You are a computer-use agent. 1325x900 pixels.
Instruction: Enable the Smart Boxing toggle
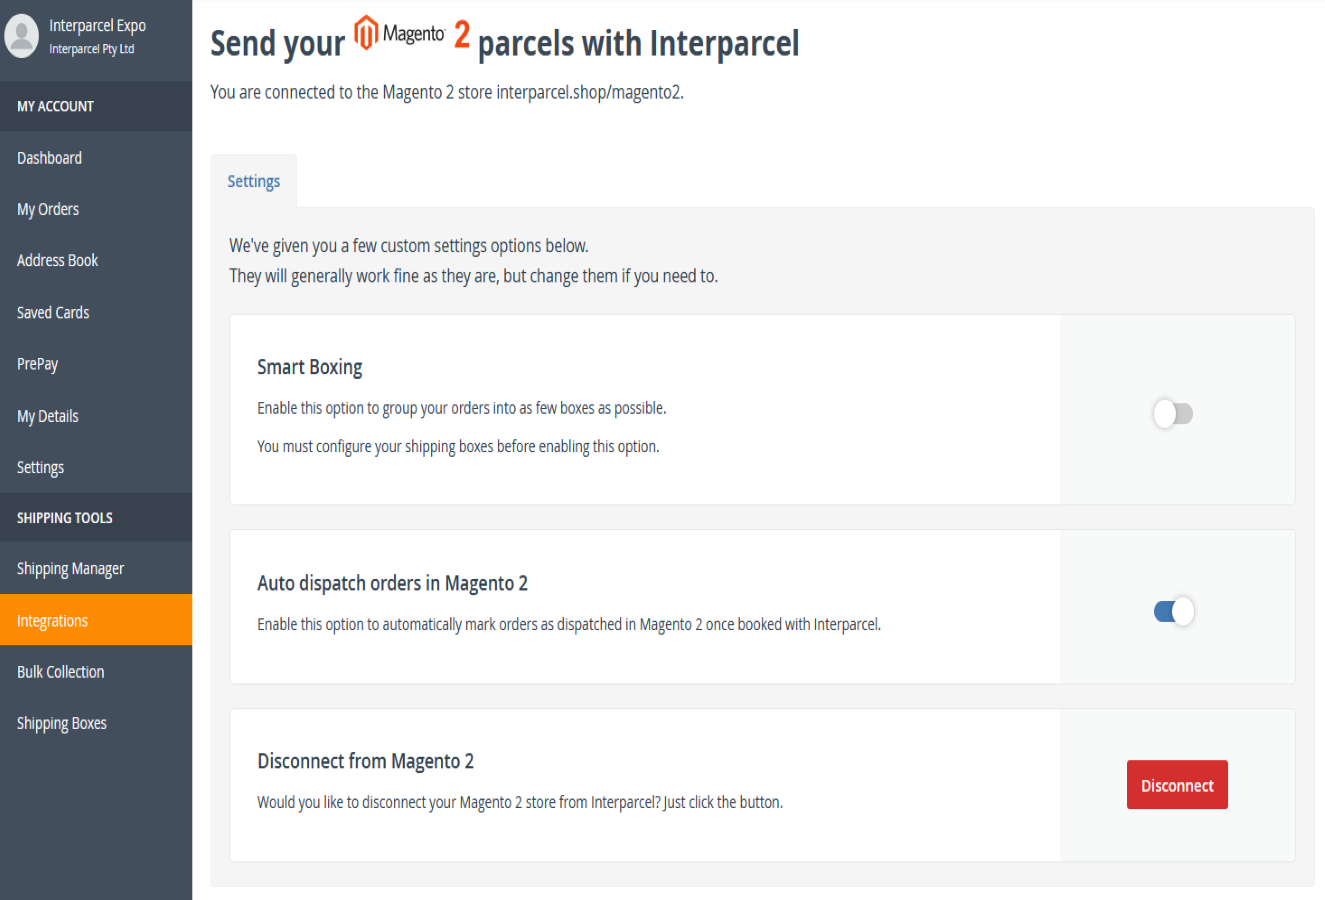[1172, 413]
